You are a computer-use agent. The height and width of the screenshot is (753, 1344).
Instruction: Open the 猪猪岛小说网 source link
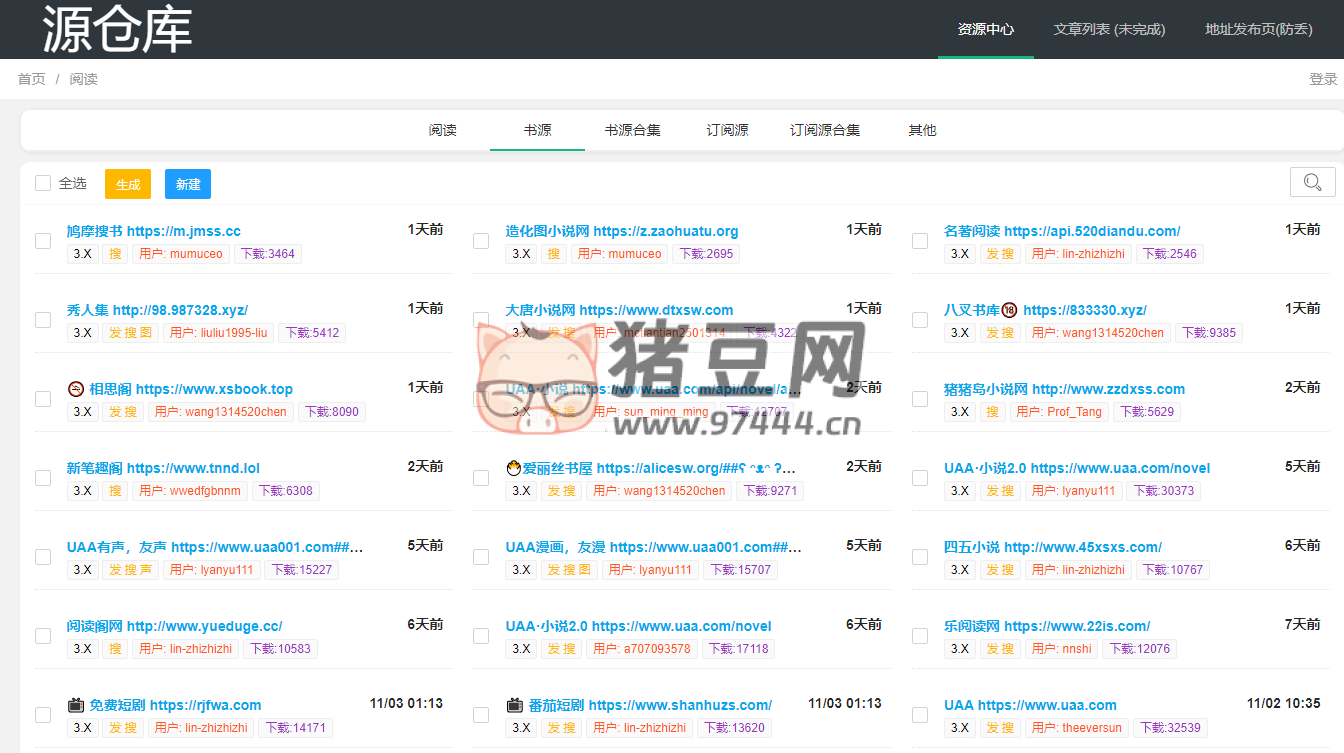[1064, 389]
